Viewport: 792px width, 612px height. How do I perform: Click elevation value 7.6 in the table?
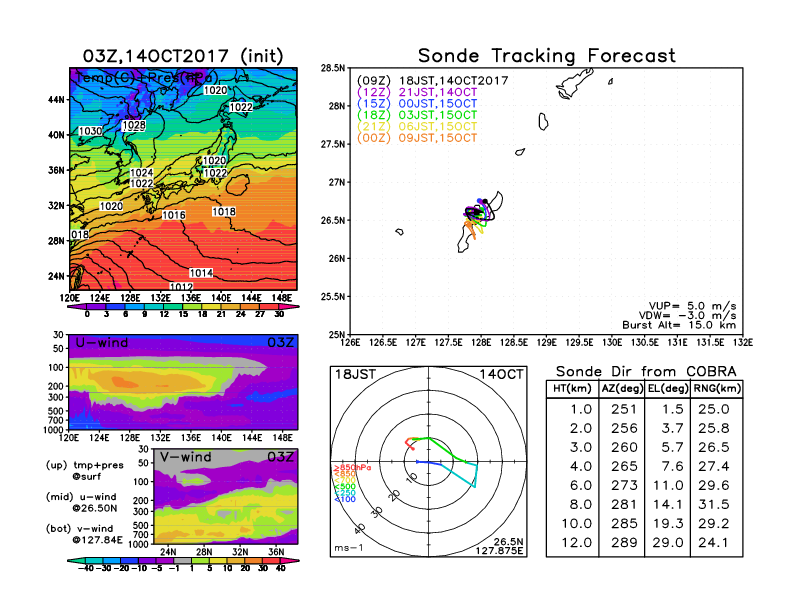pos(672,466)
